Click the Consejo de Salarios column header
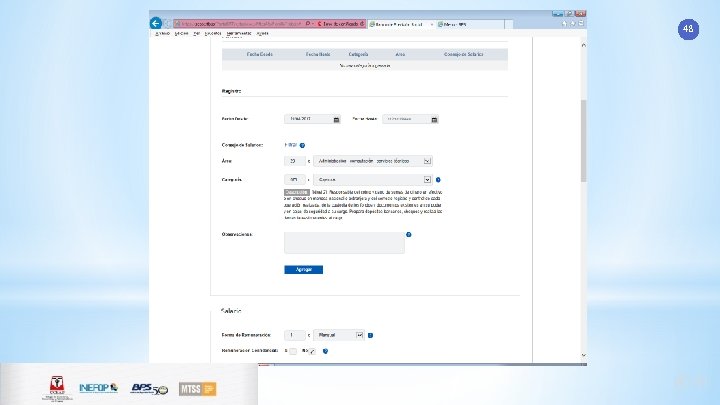 coord(463,54)
